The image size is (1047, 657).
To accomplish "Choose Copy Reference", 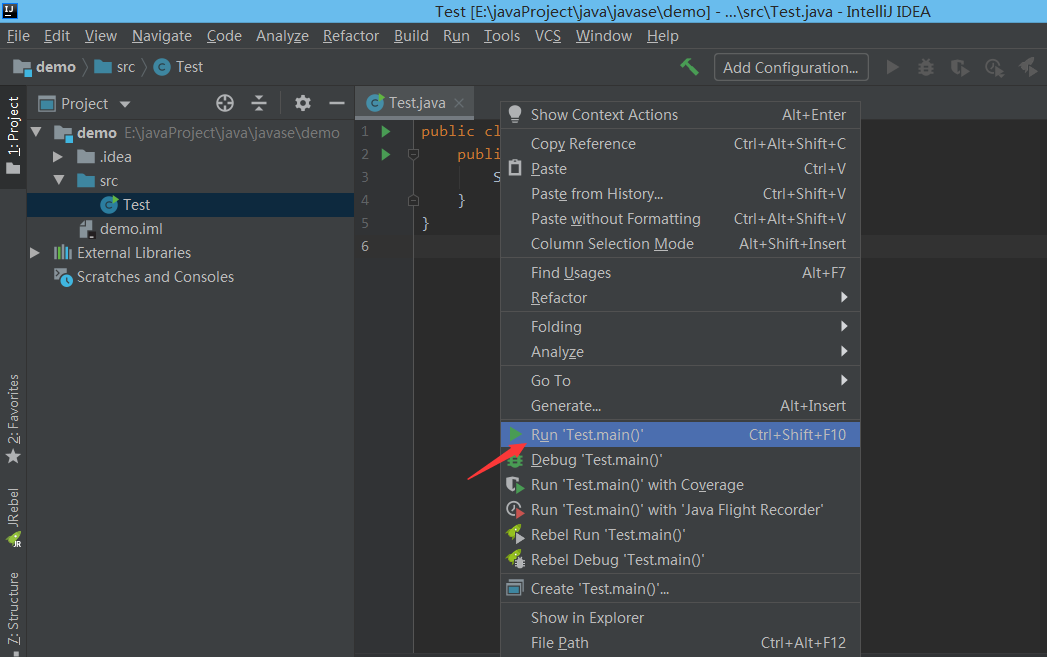I will coord(680,144).
